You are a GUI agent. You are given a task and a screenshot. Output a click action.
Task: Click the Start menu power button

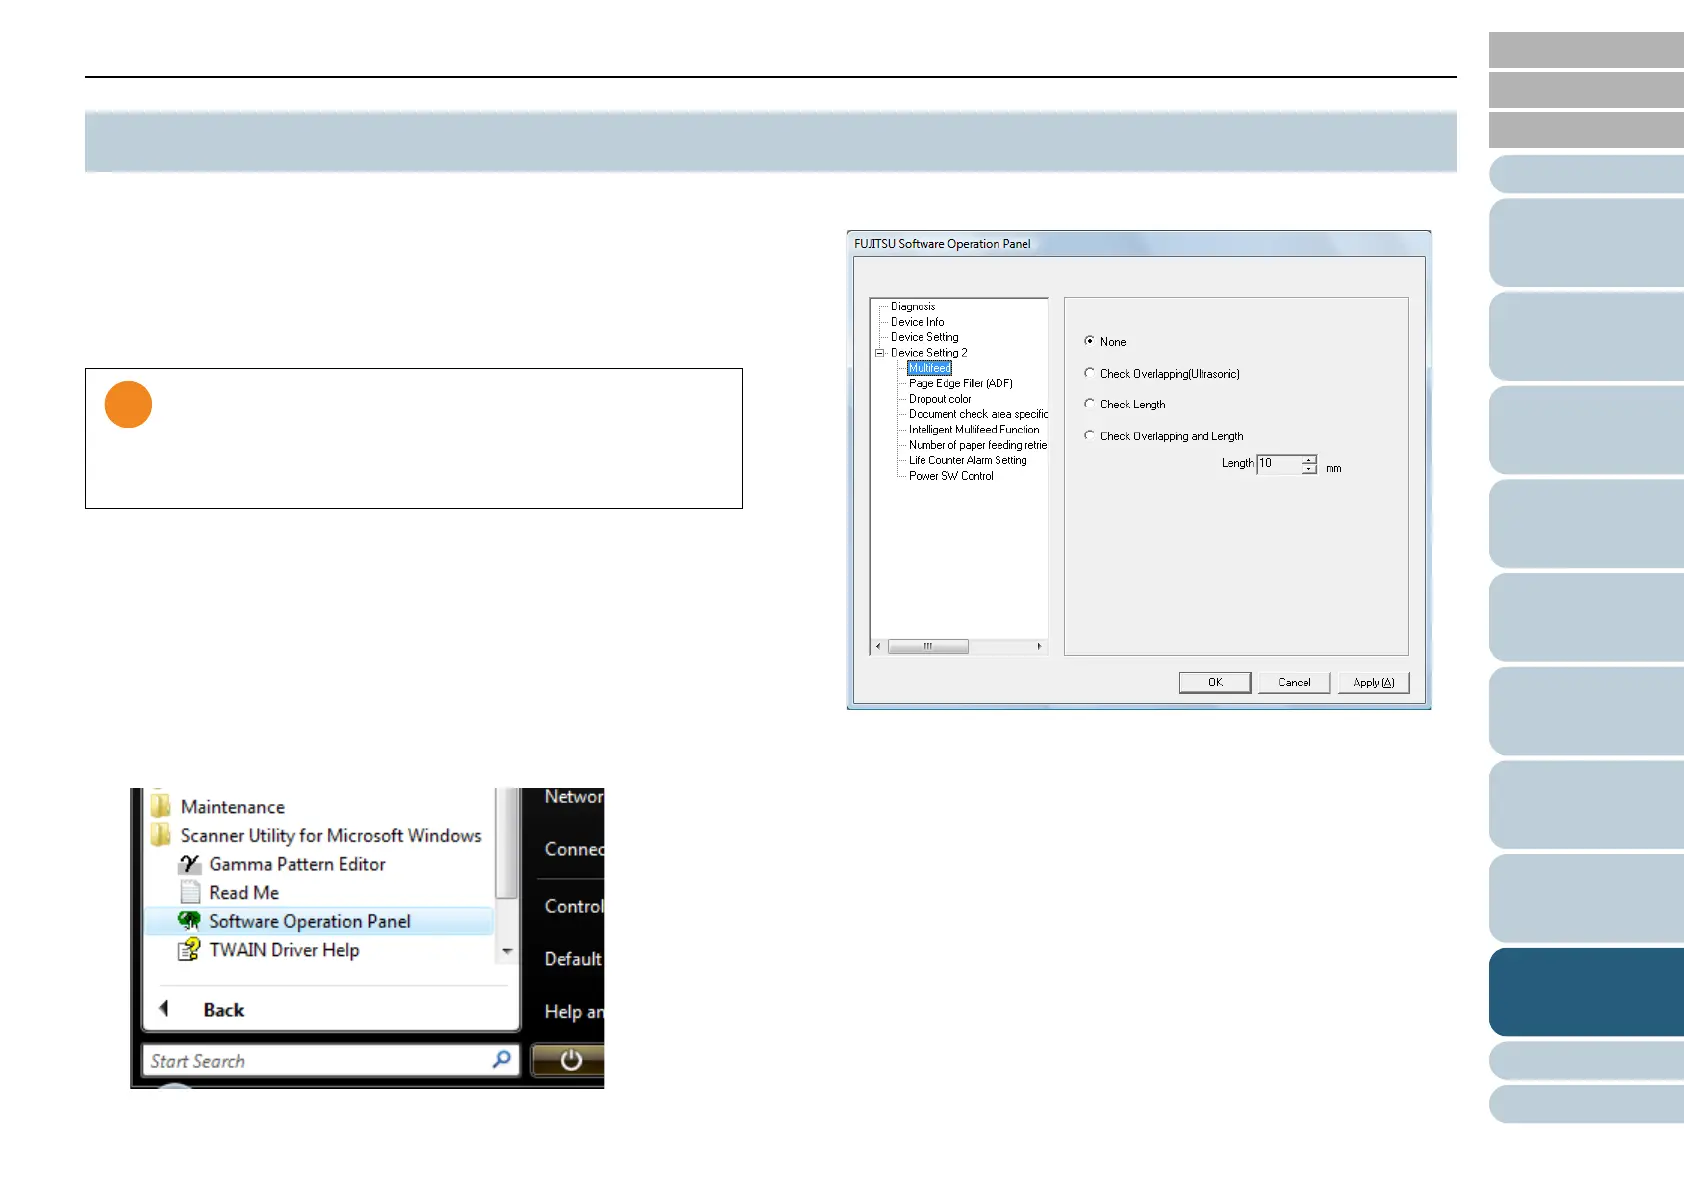tap(570, 1060)
